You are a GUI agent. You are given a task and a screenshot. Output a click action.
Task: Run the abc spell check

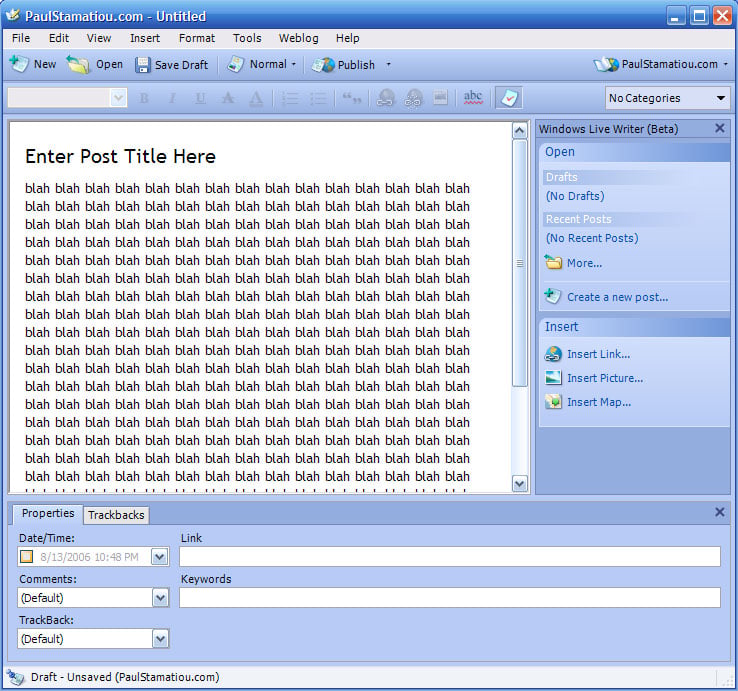point(473,97)
